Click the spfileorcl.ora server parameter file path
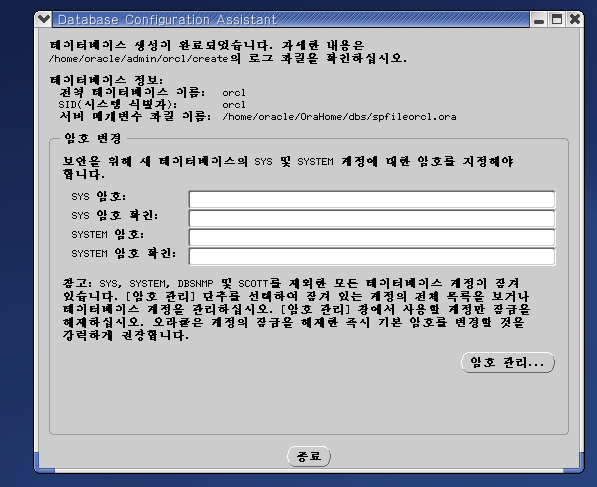Screen dimensions: 597x487 click(x=339, y=117)
